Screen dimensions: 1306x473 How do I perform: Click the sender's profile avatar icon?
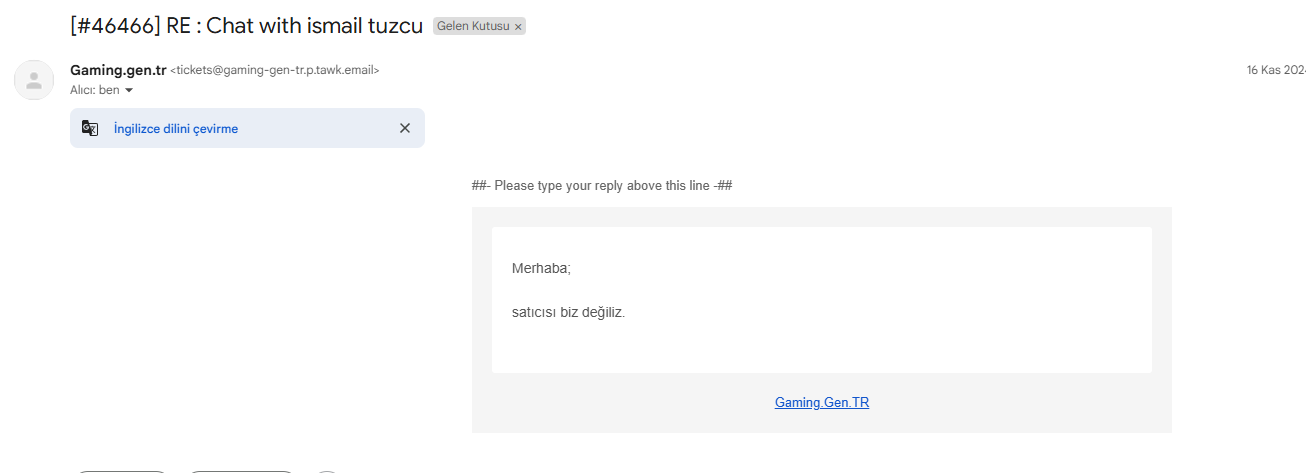click(34, 80)
